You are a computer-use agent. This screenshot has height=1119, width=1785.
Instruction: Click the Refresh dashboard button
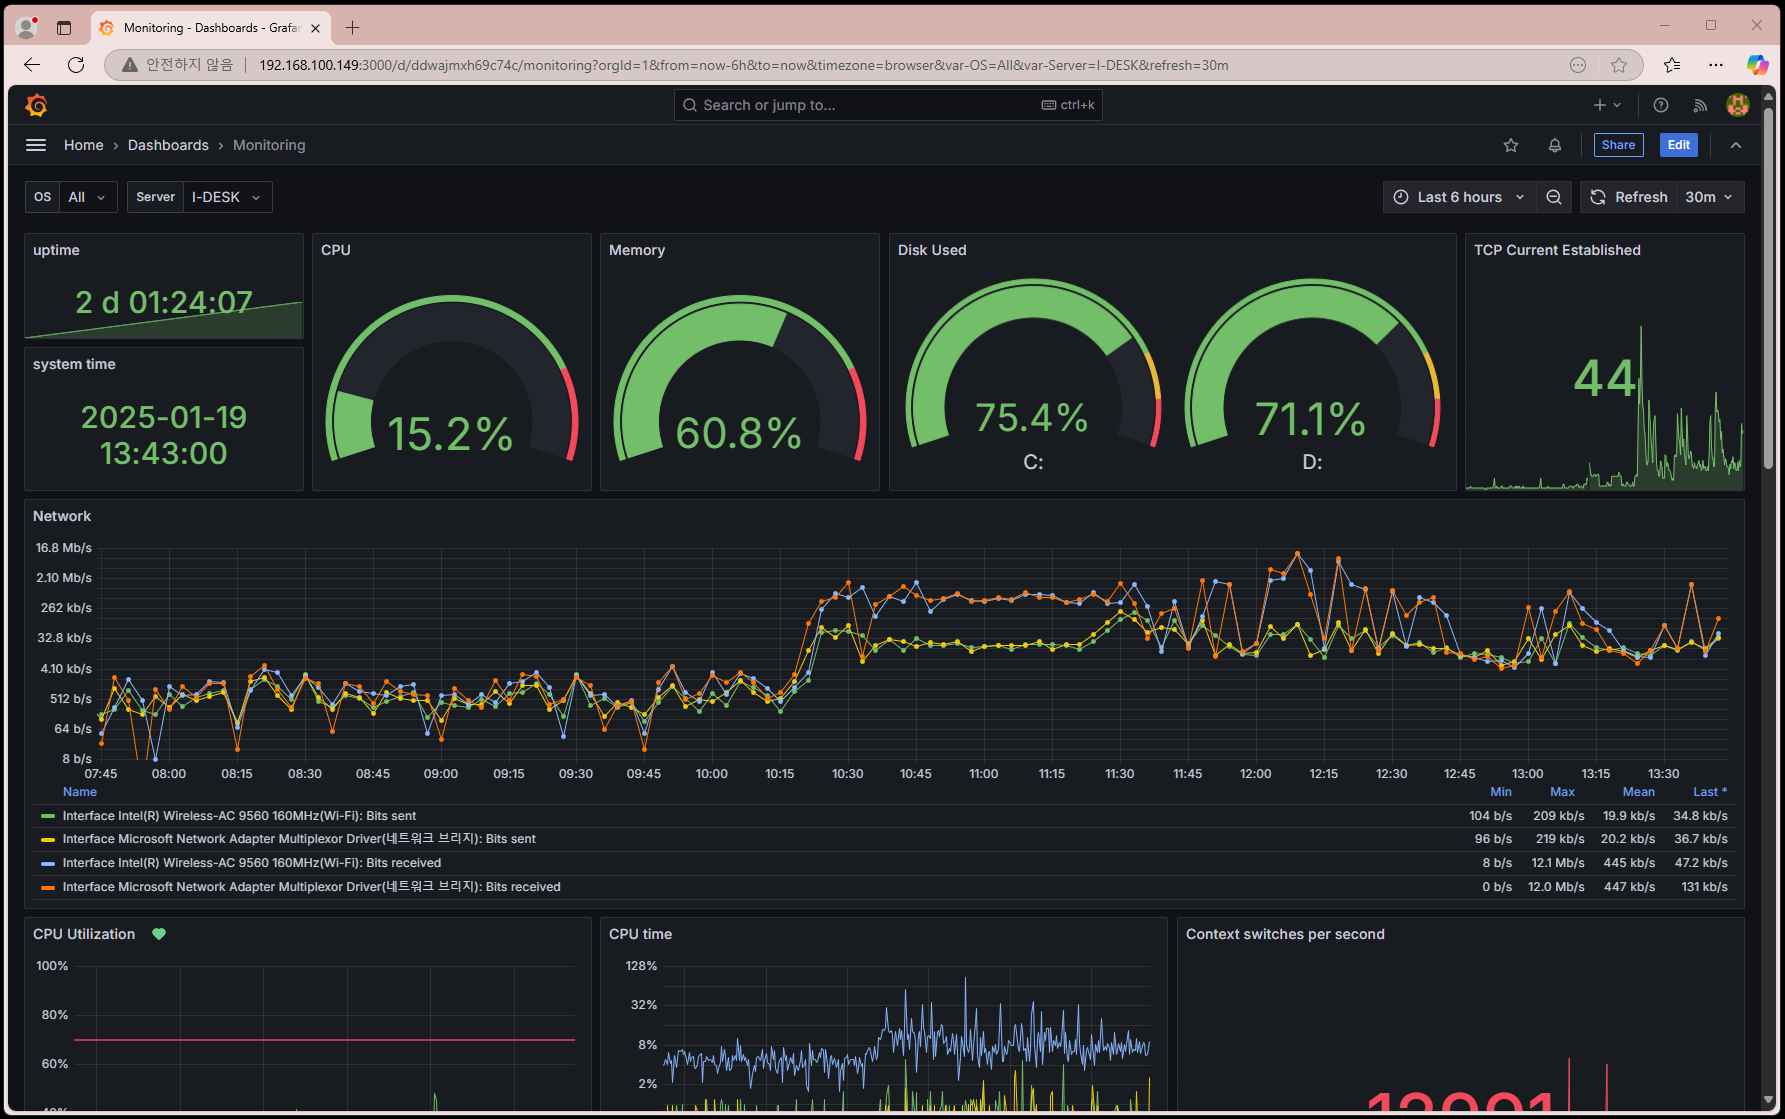[1629, 197]
